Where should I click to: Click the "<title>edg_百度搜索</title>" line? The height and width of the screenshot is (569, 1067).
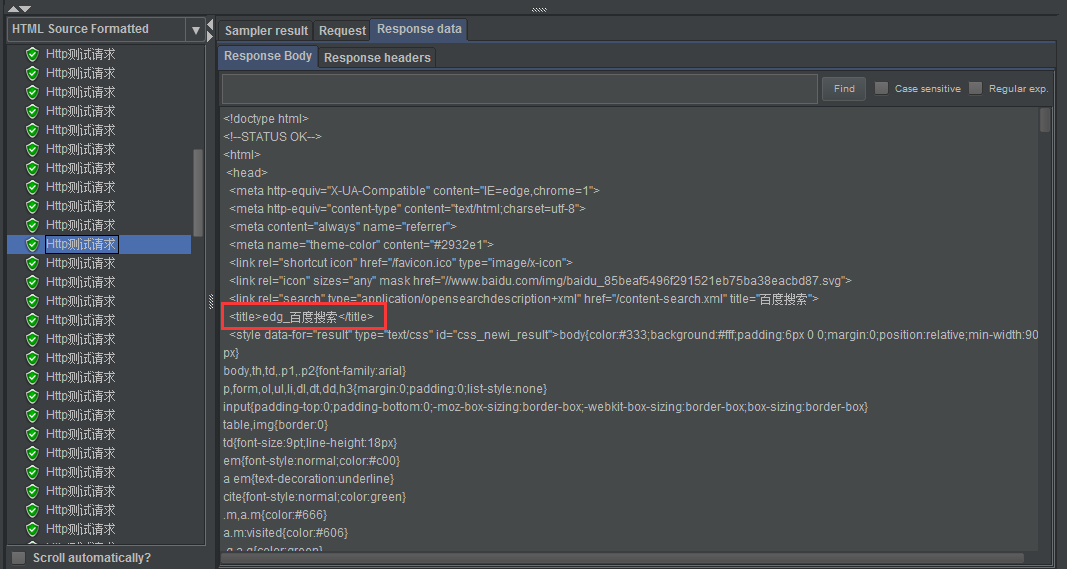pyautogui.click(x=301, y=316)
